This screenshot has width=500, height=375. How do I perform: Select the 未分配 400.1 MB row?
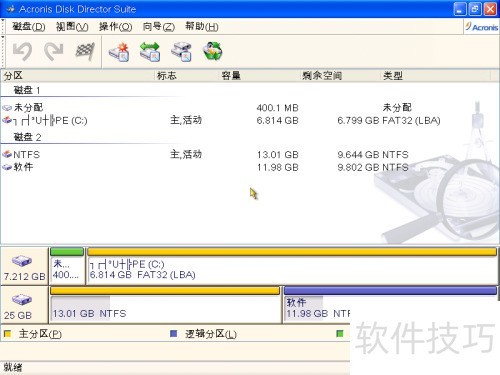pos(250,108)
